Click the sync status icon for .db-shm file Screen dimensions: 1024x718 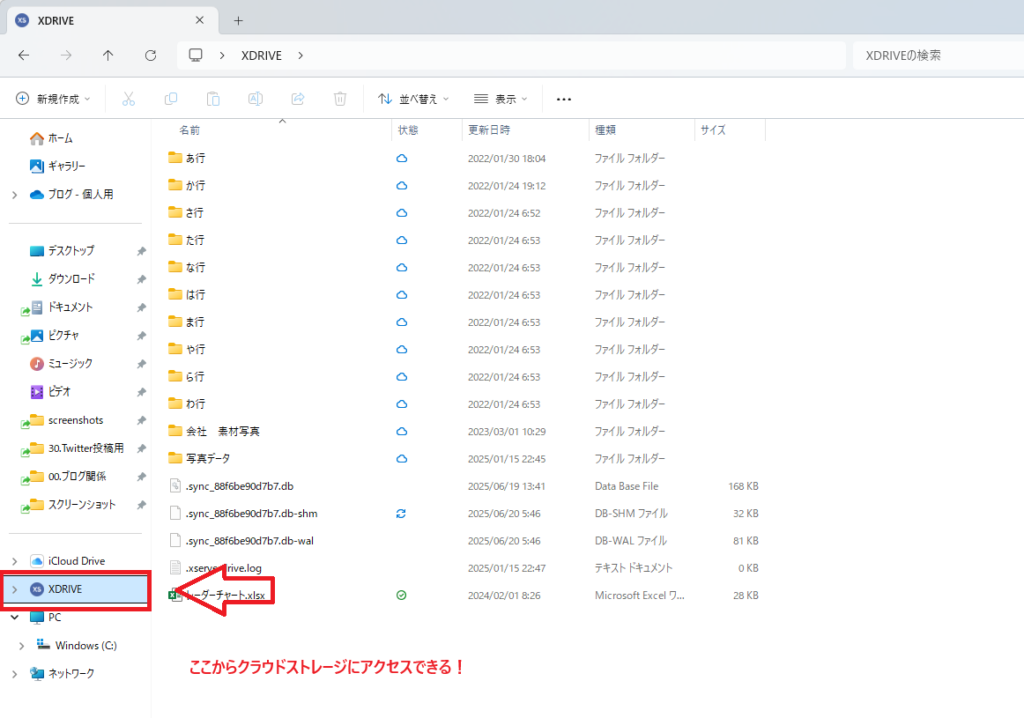pyautogui.click(x=401, y=514)
